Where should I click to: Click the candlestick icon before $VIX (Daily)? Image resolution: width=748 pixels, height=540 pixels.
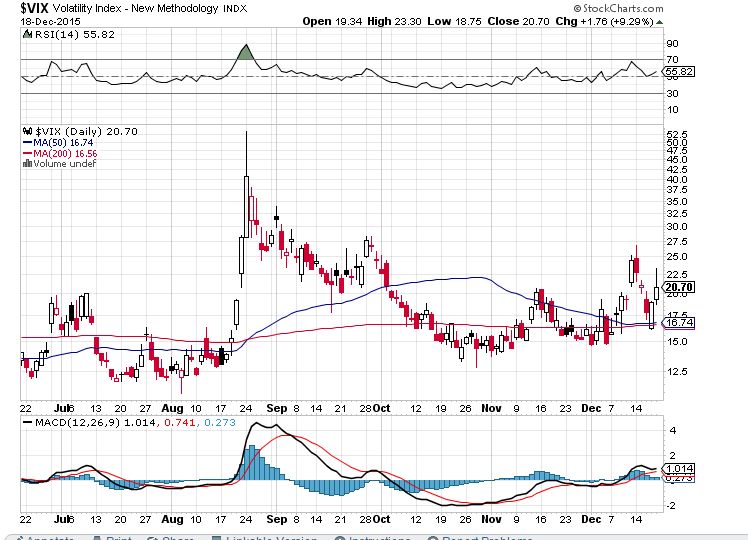(28, 131)
